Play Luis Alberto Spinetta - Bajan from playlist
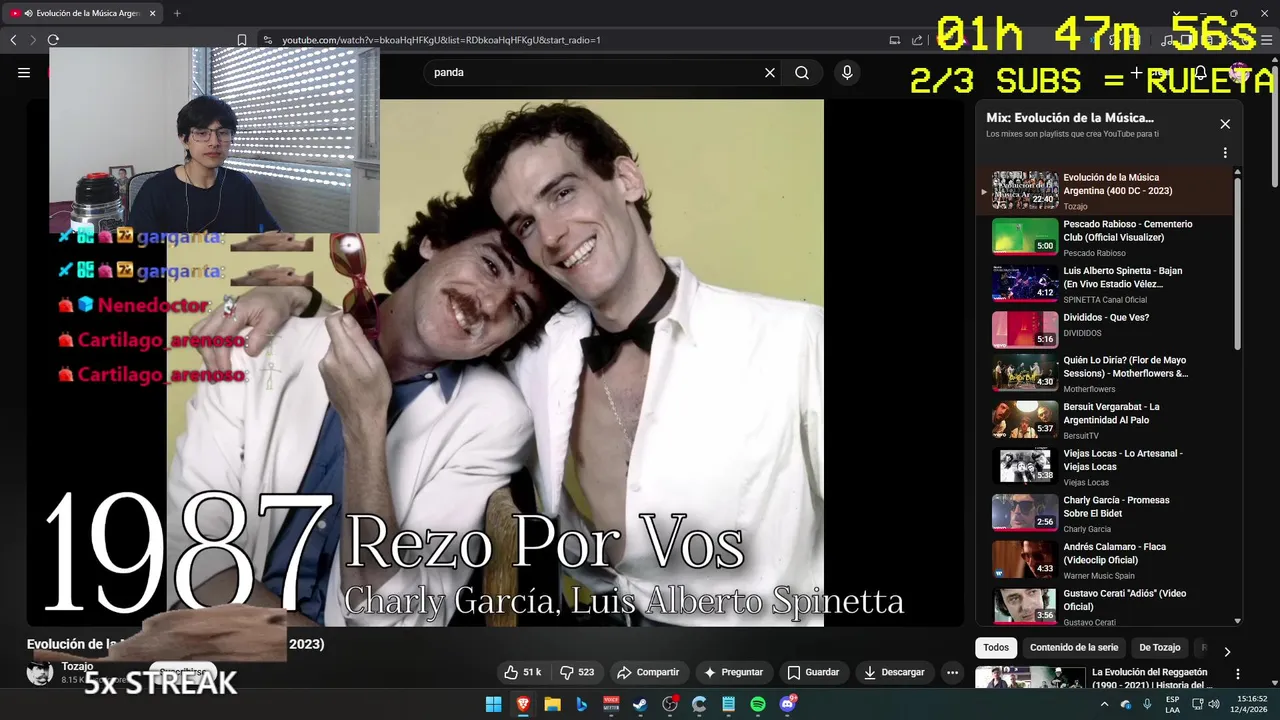The height and width of the screenshot is (720, 1280). pyautogui.click(x=1105, y=284)
